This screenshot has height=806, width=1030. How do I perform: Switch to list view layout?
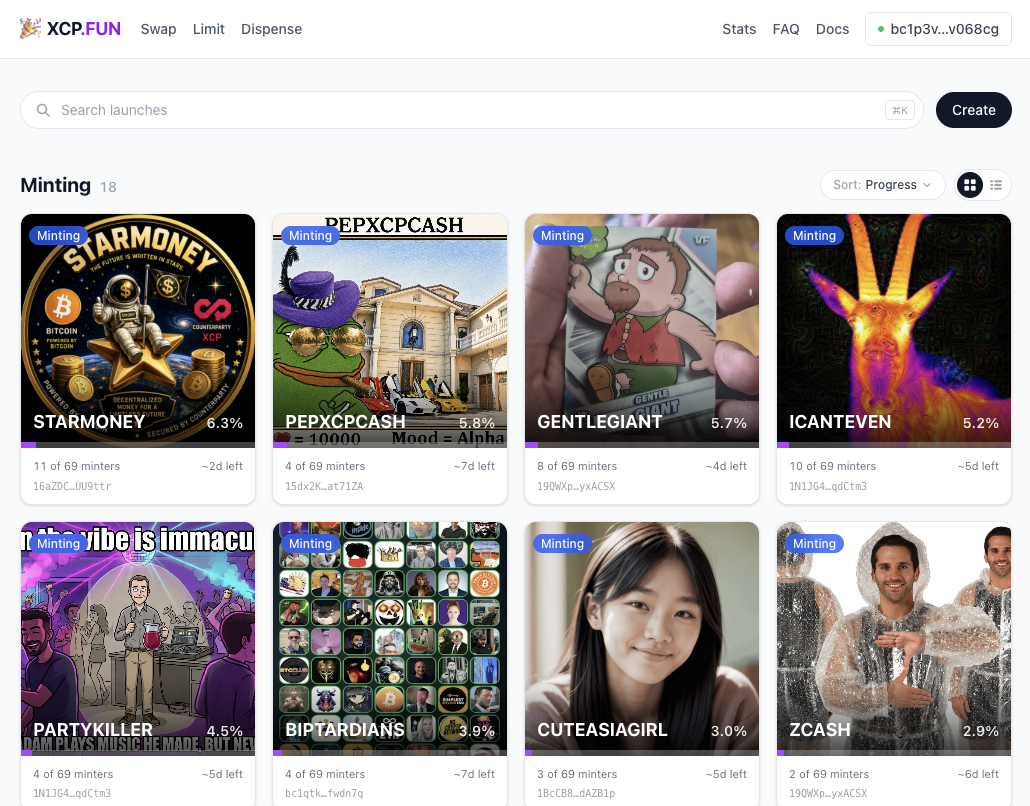(996, 185)
